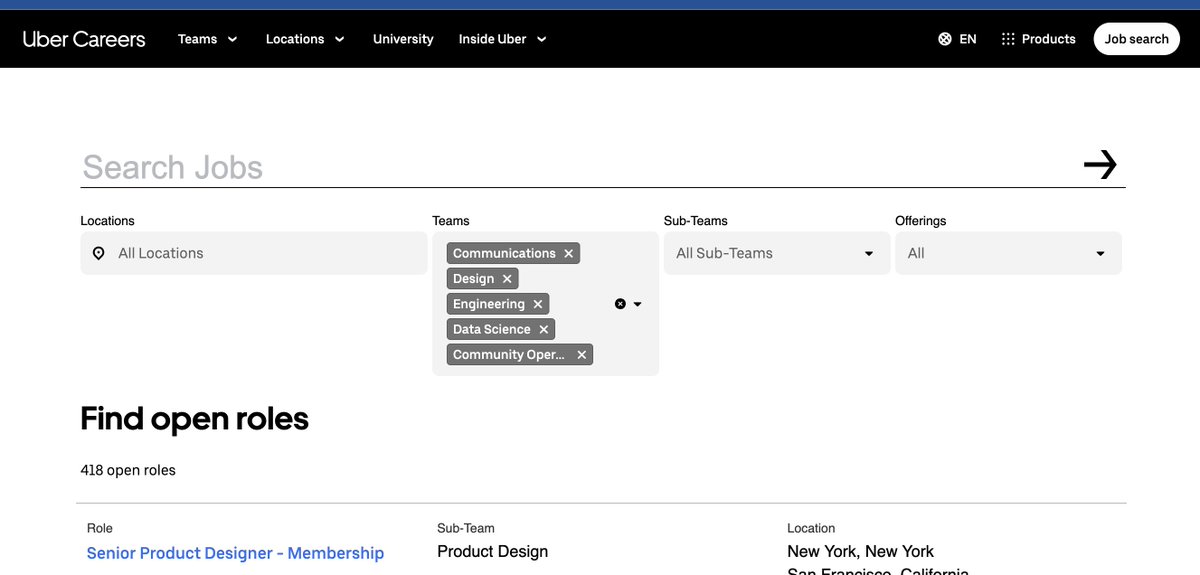1200x575 pixels.
Task: Remove the Design team tag
Action: point(507,279)
